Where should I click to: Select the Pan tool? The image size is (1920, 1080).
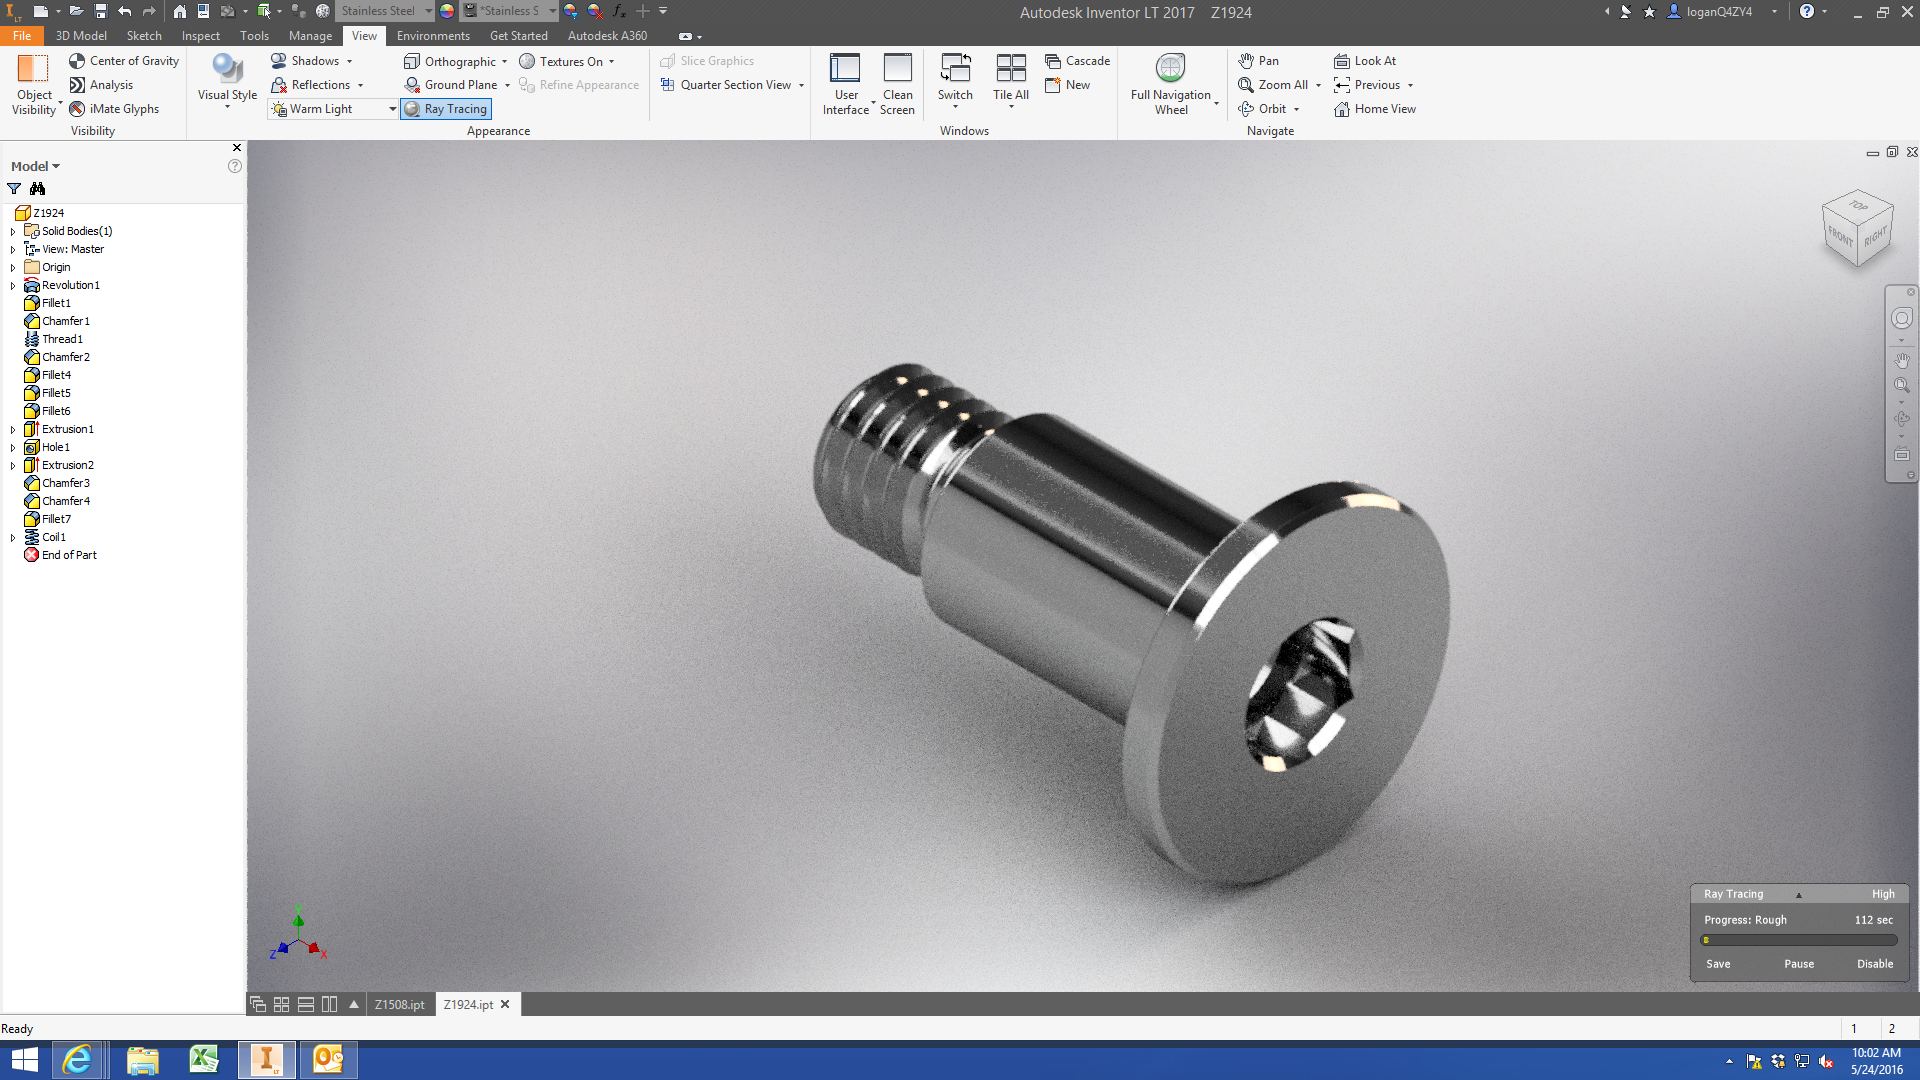coord(1258,61)
